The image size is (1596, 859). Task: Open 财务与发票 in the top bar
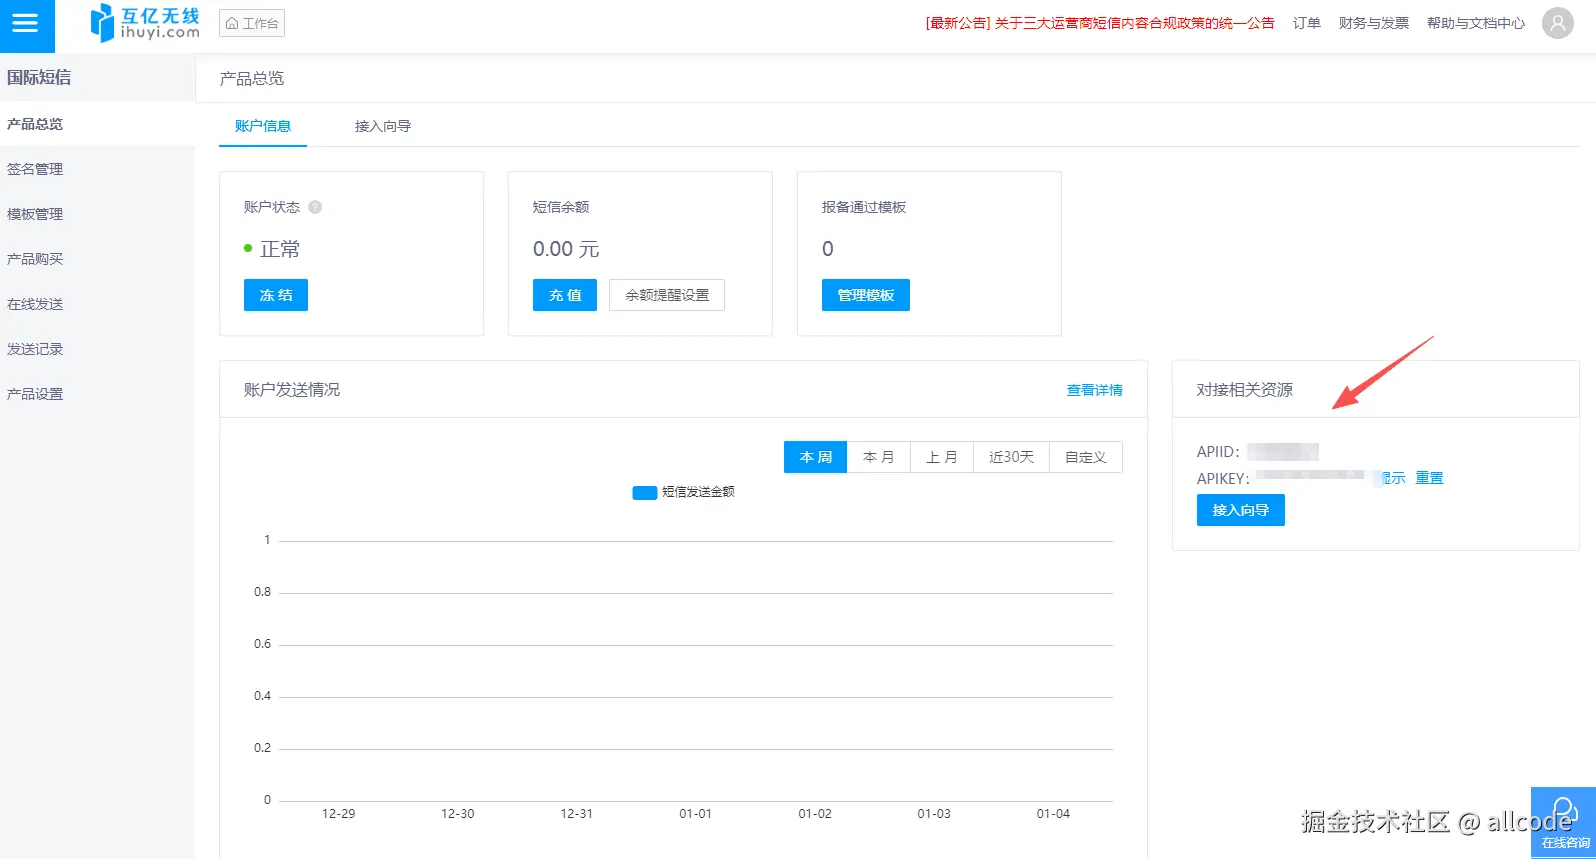[1374, 23]
